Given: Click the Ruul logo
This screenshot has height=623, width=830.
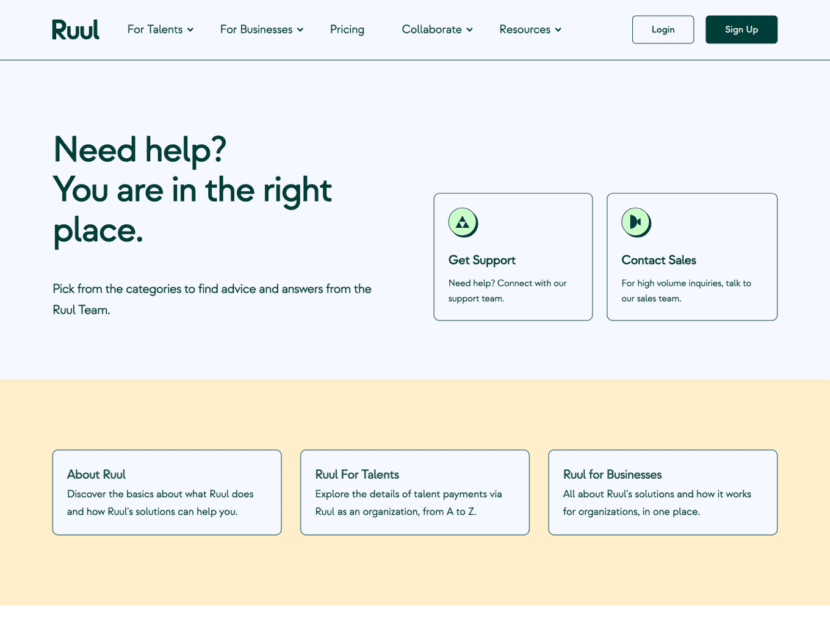Looking at the screenshot, I should (74, 29).
